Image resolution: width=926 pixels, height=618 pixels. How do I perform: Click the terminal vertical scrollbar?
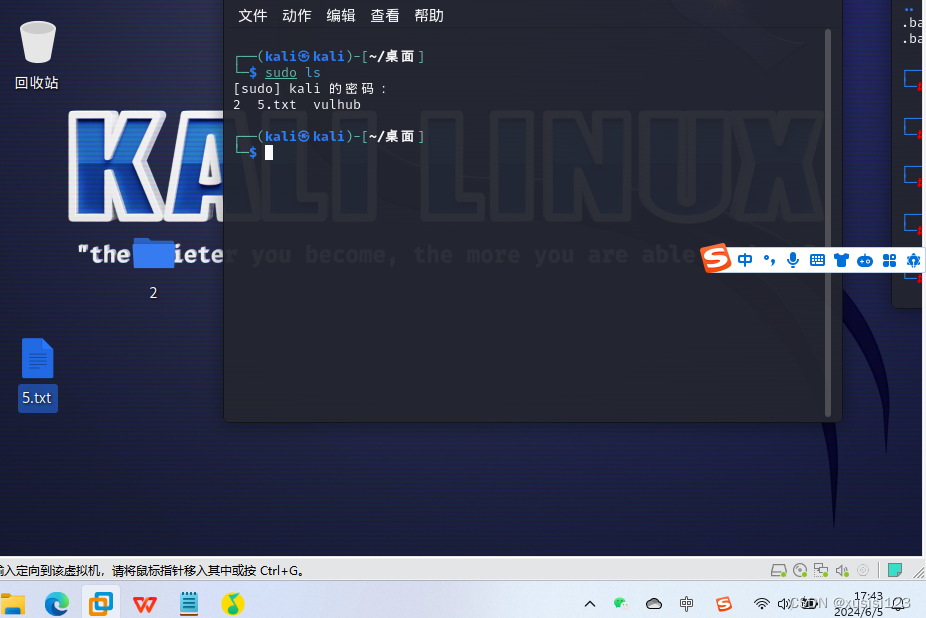point(827,223)
